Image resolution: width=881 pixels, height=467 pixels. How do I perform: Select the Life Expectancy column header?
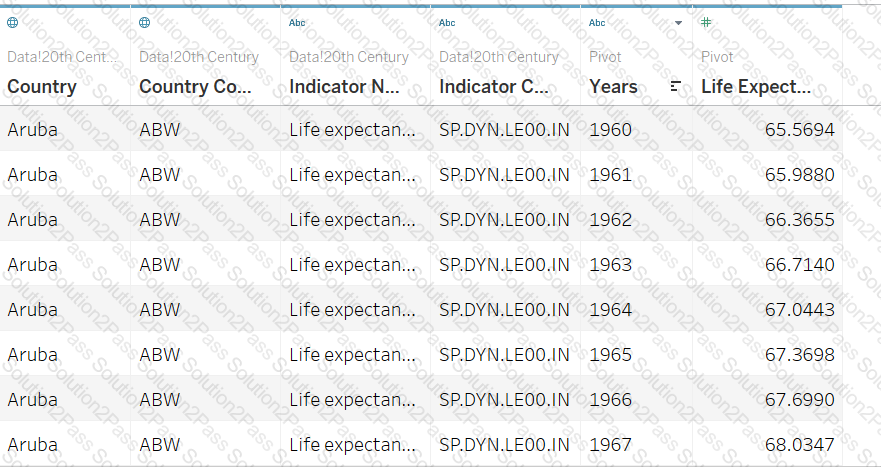click(756, 87)
